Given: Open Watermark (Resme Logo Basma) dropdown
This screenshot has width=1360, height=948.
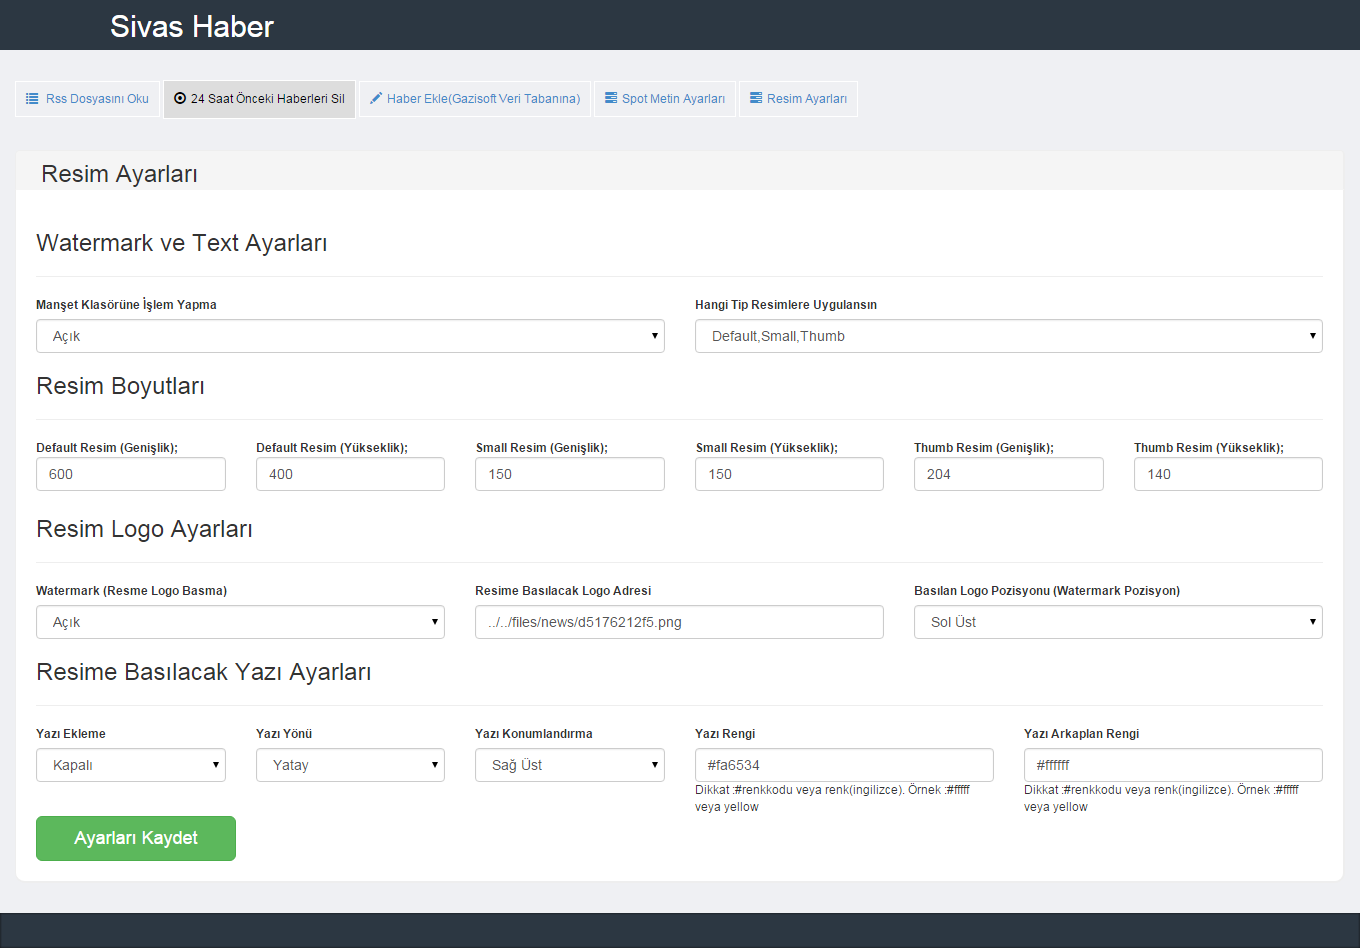Looking at the screenshot, I should pos(240,622).
